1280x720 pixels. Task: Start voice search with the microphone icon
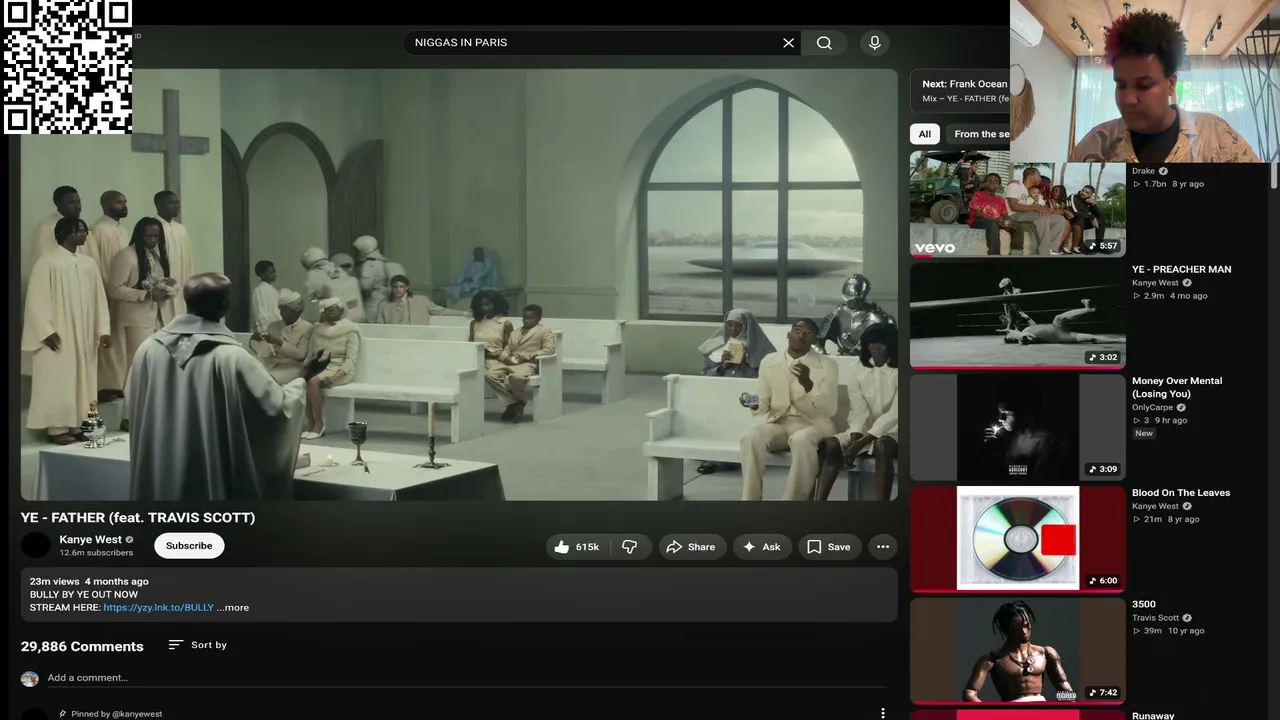click(875, 43)
